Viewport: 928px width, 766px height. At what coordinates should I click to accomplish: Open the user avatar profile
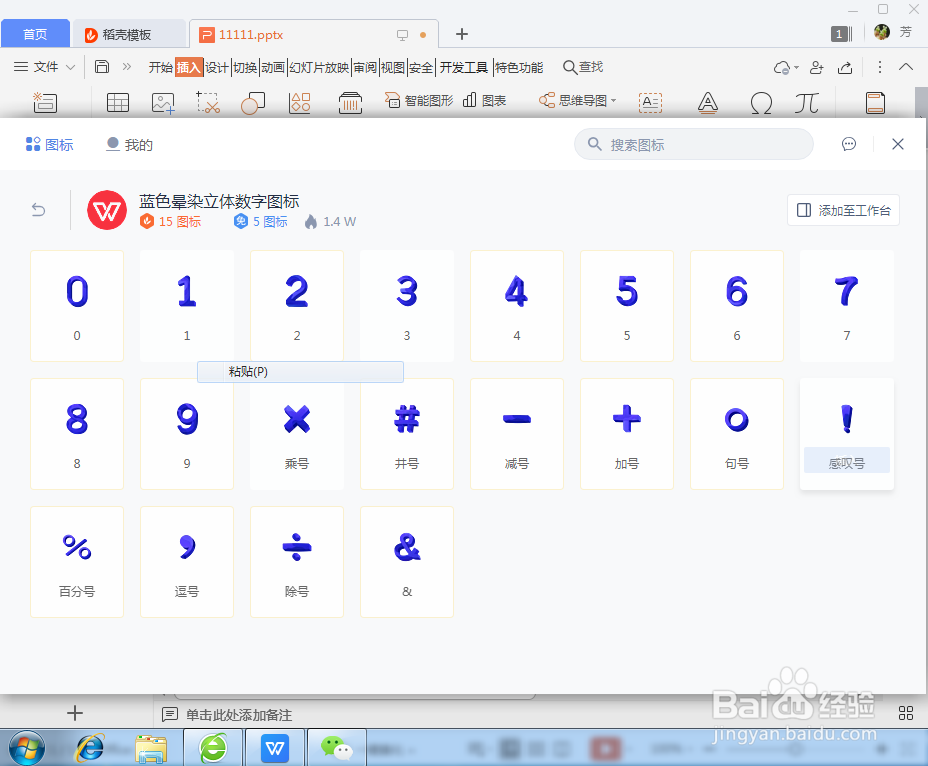[882, 33]
